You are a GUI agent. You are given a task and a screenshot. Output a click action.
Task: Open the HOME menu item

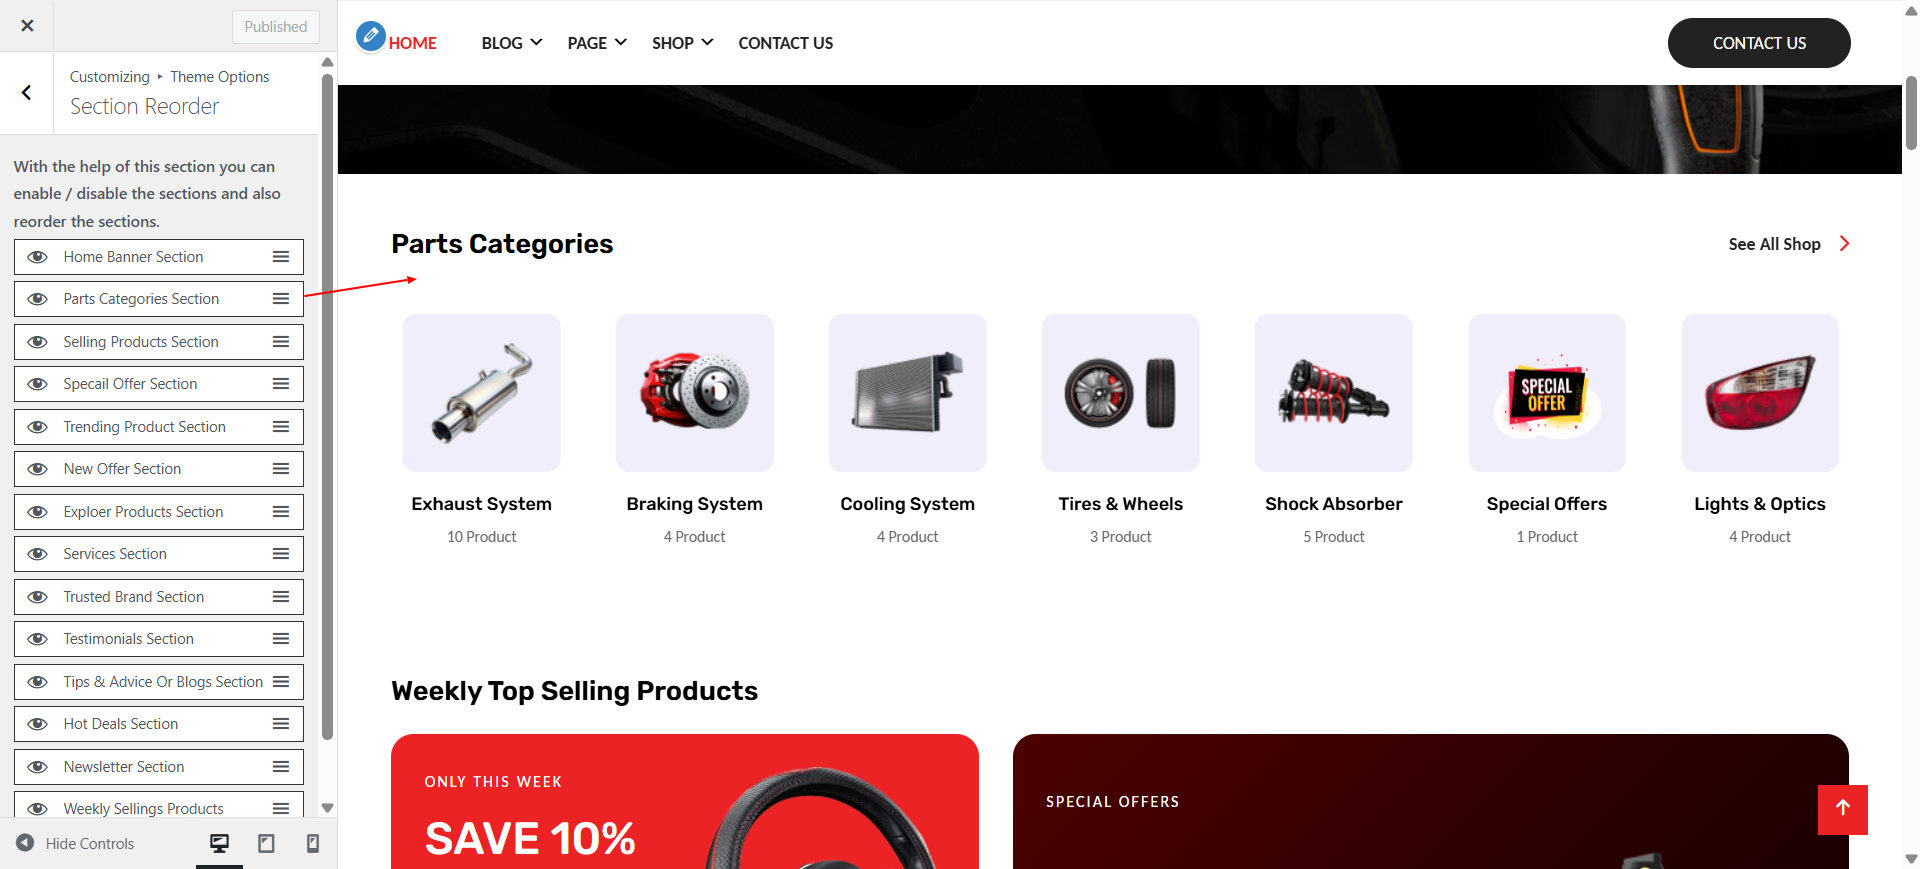click(x=412, y=43)
